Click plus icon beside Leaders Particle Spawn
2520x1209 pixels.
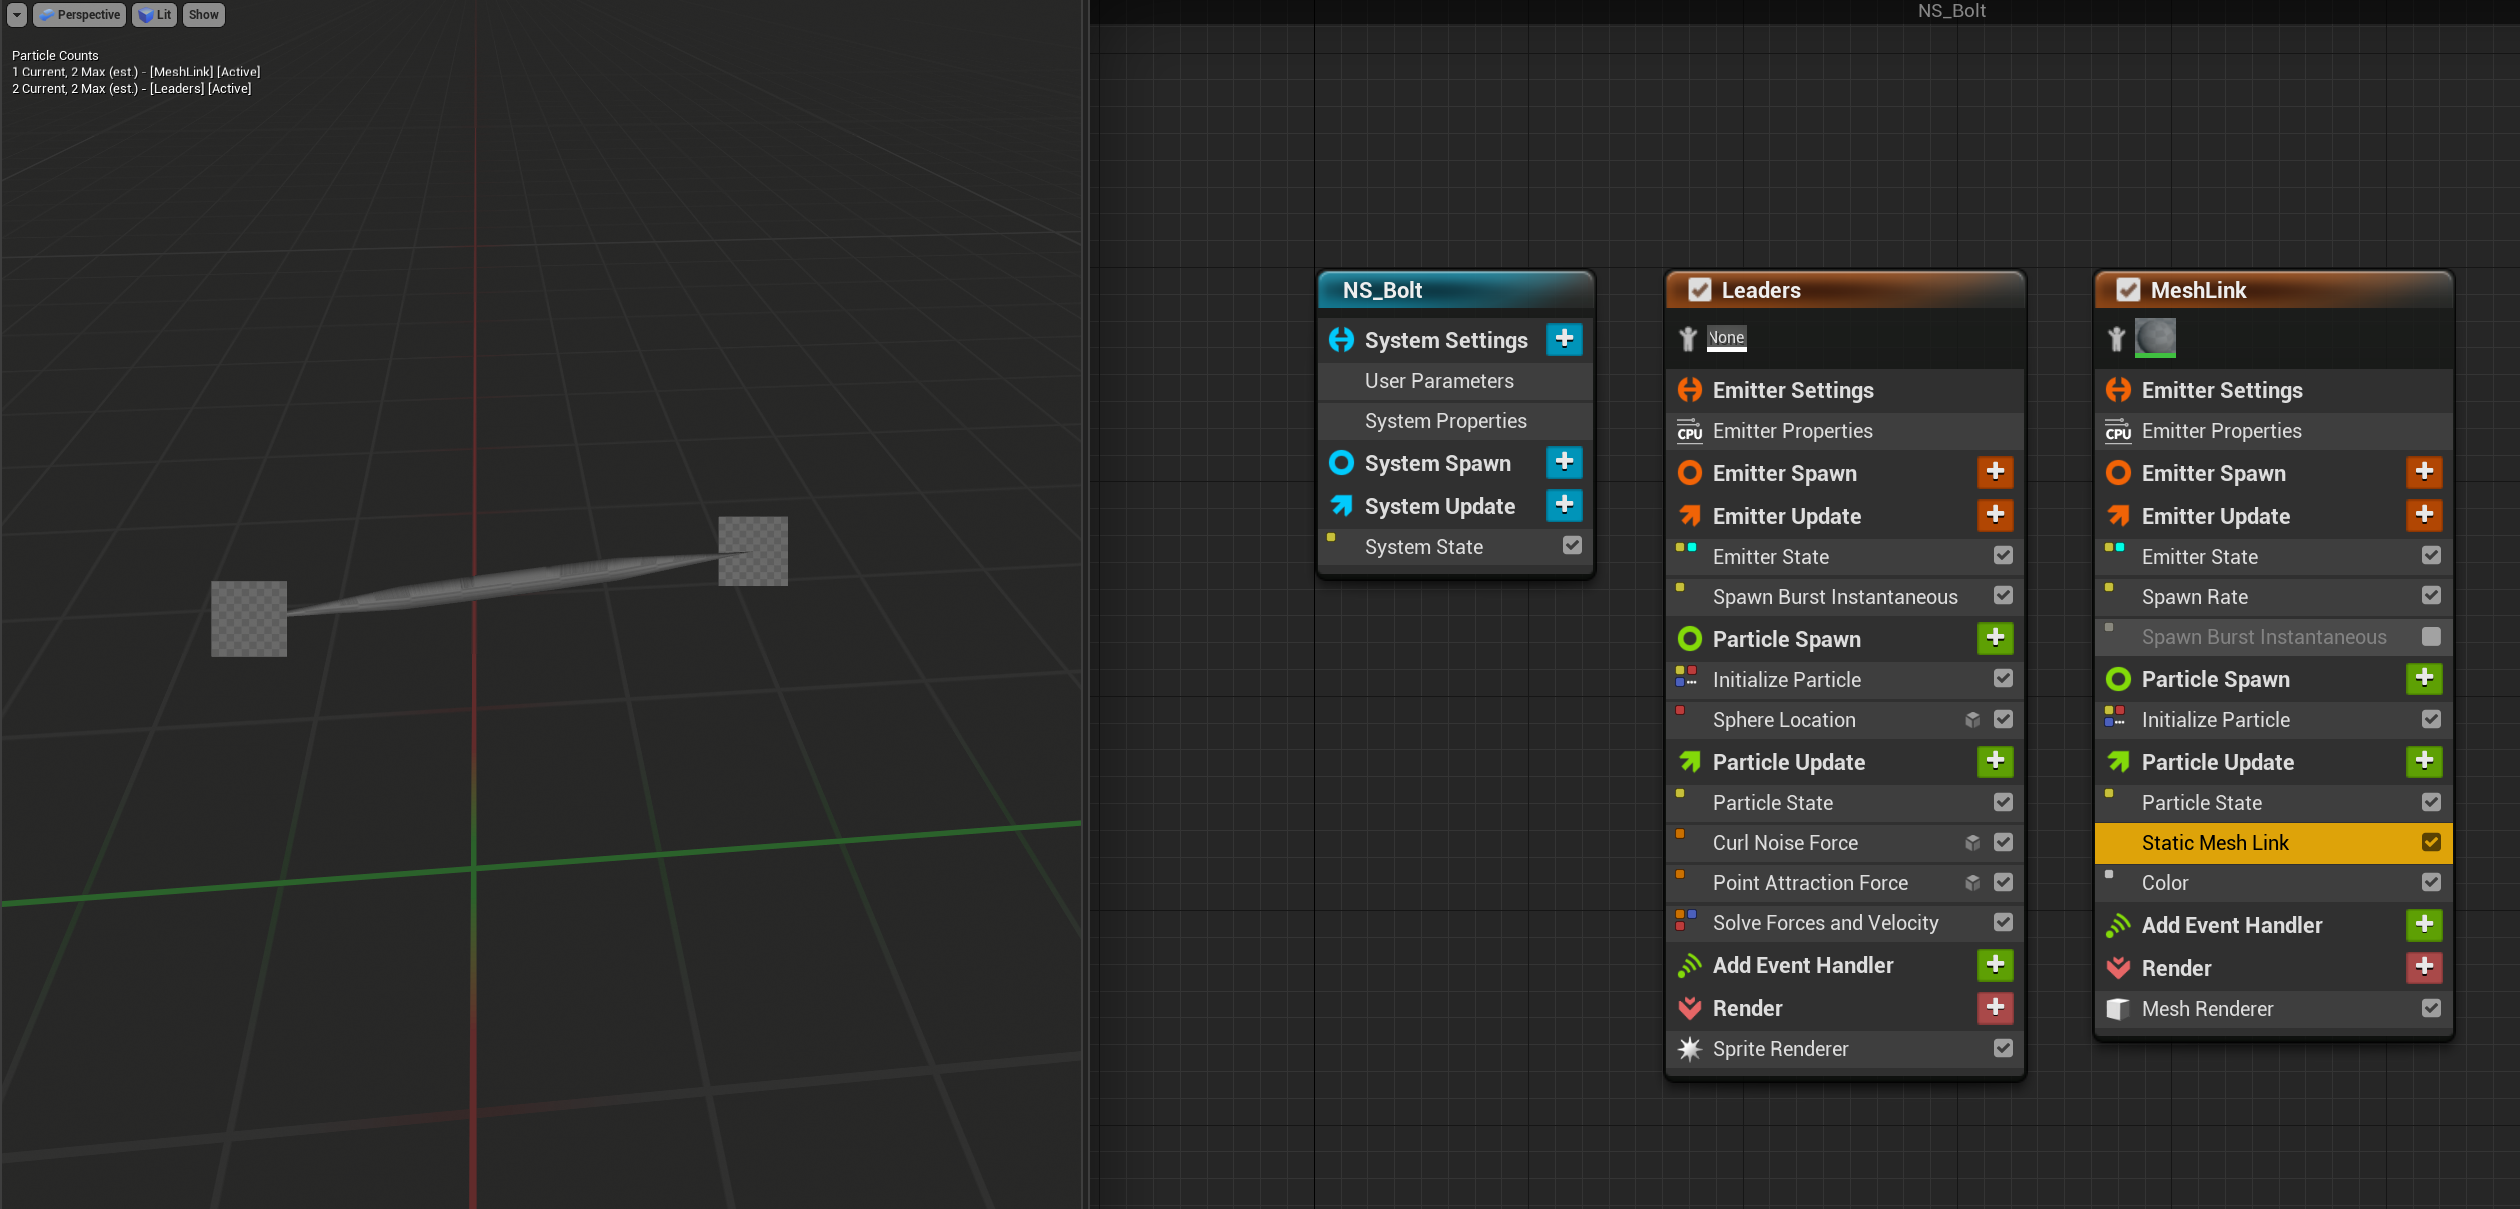[x=1995, y=639]
